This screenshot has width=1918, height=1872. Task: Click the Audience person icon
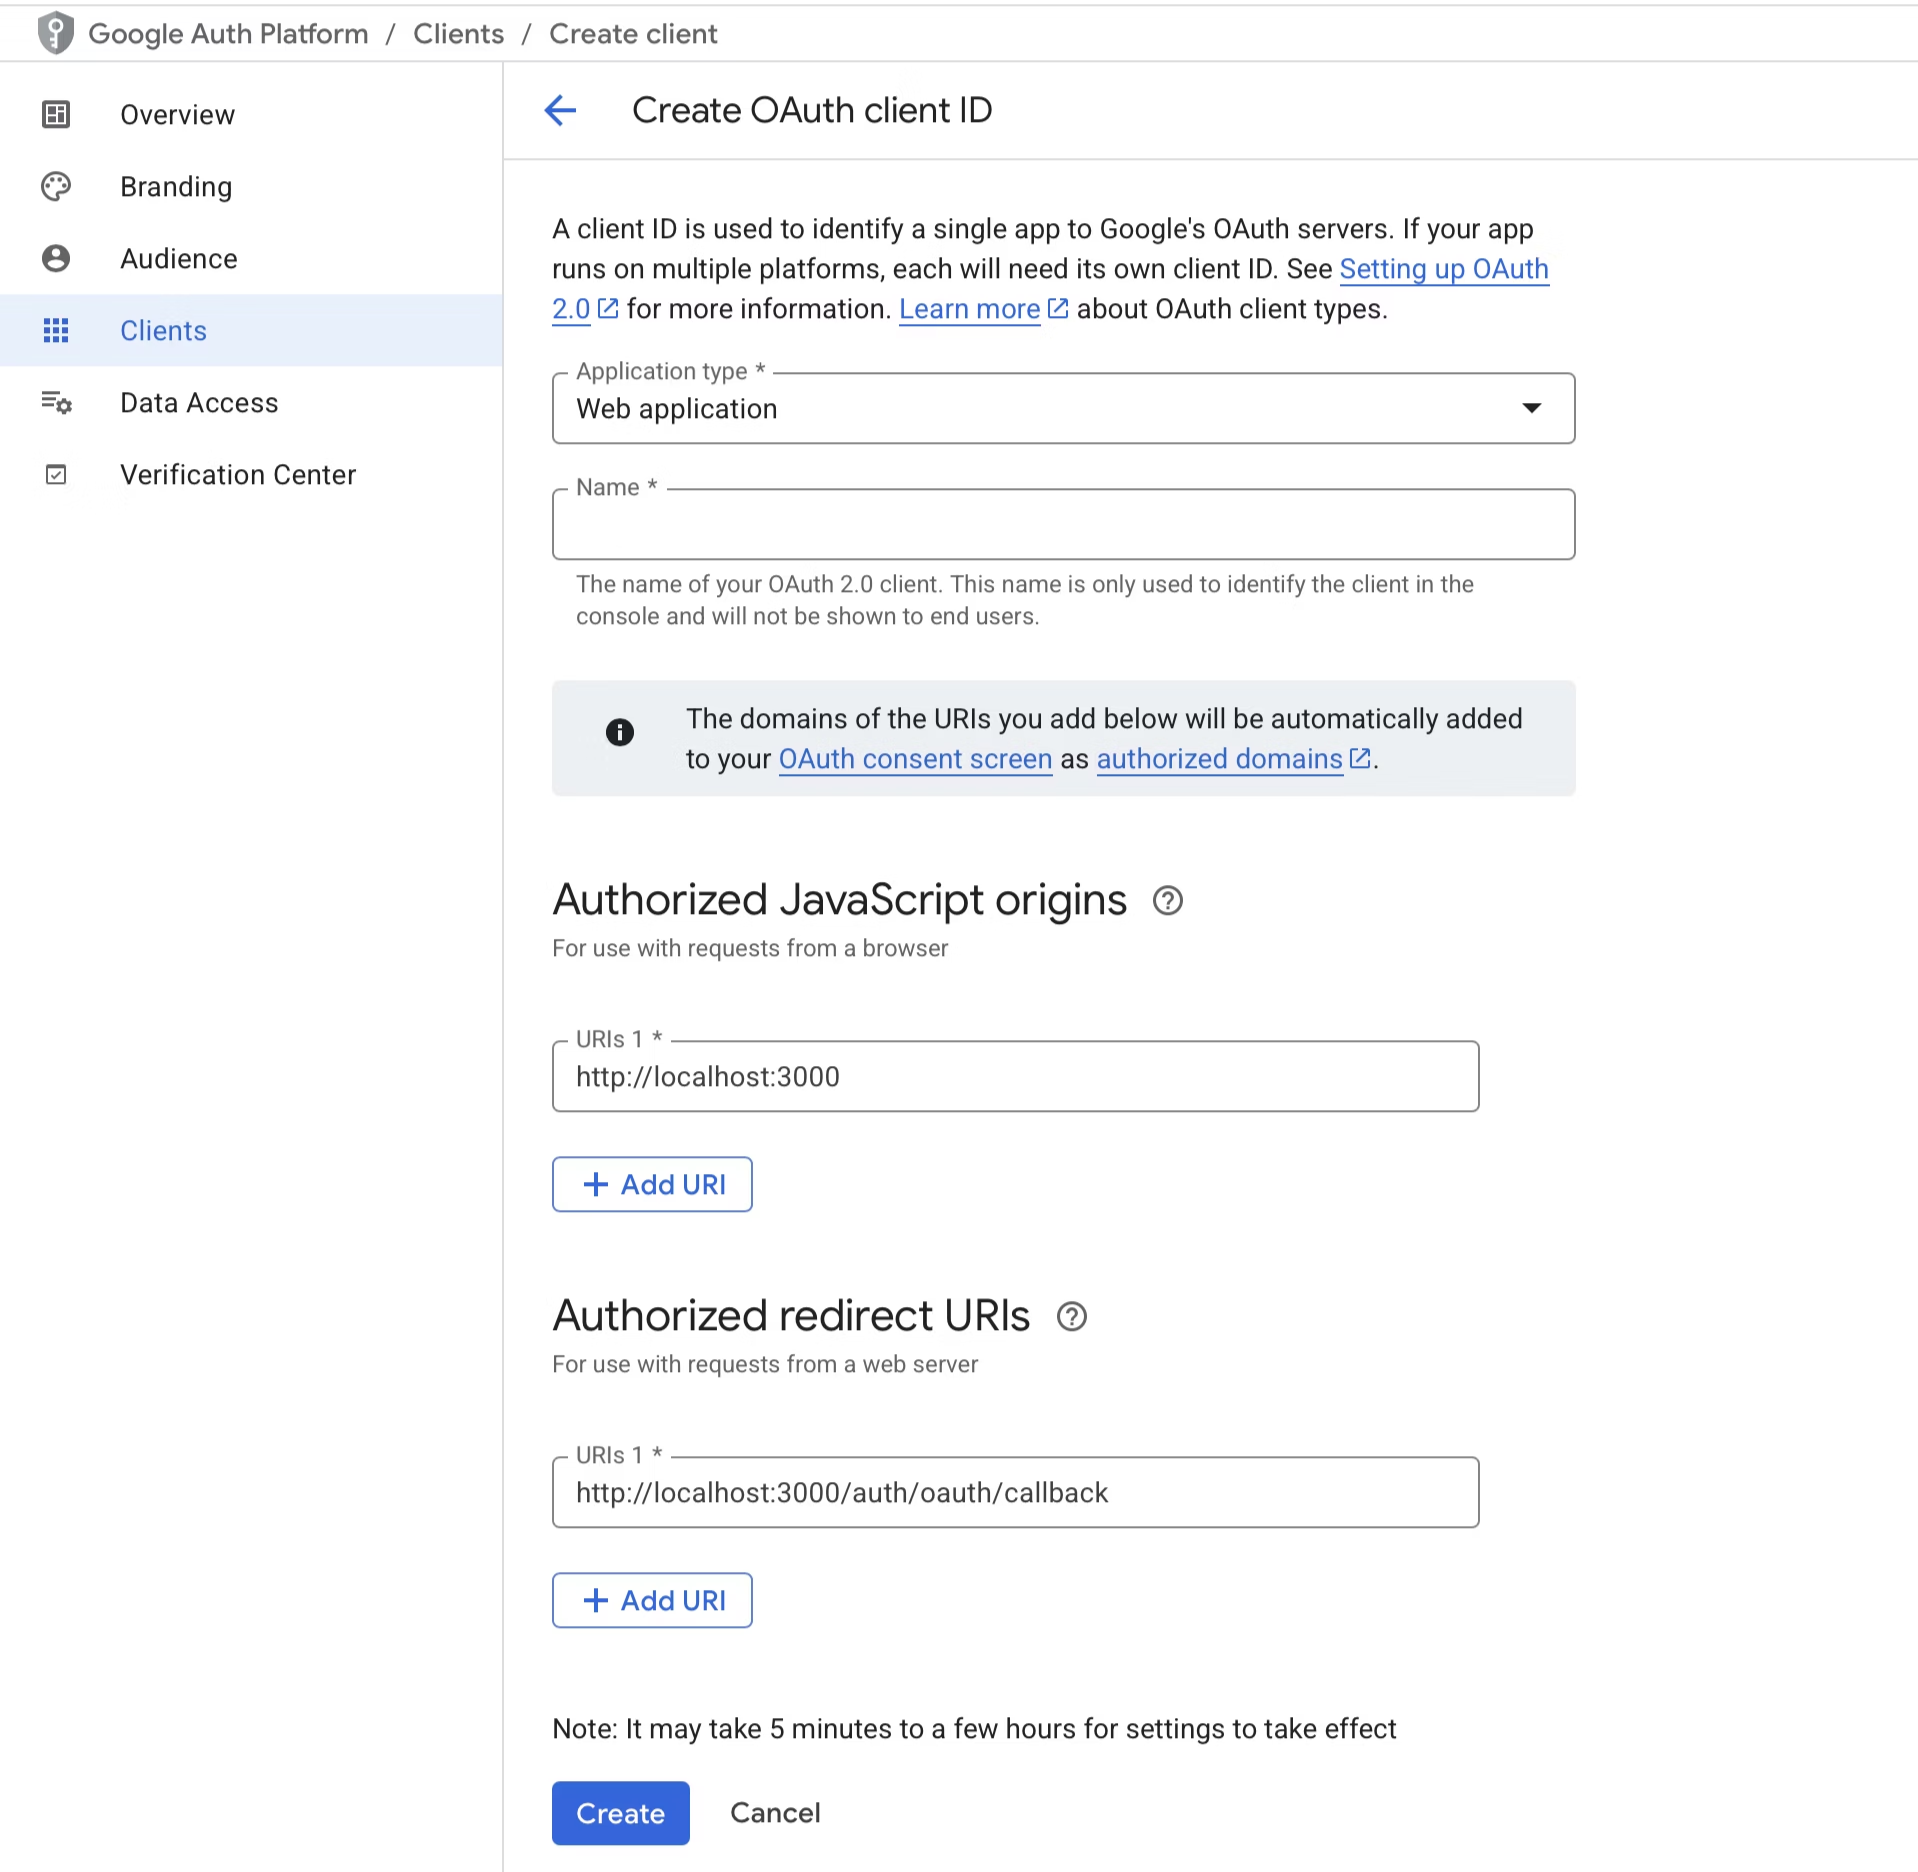coord(56,258)
